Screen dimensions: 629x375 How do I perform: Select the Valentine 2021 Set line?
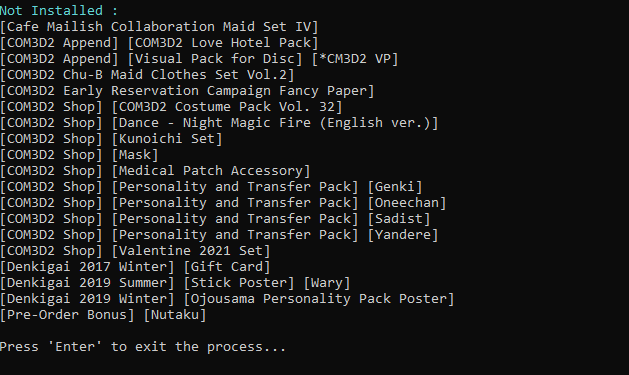click(135, 251)
